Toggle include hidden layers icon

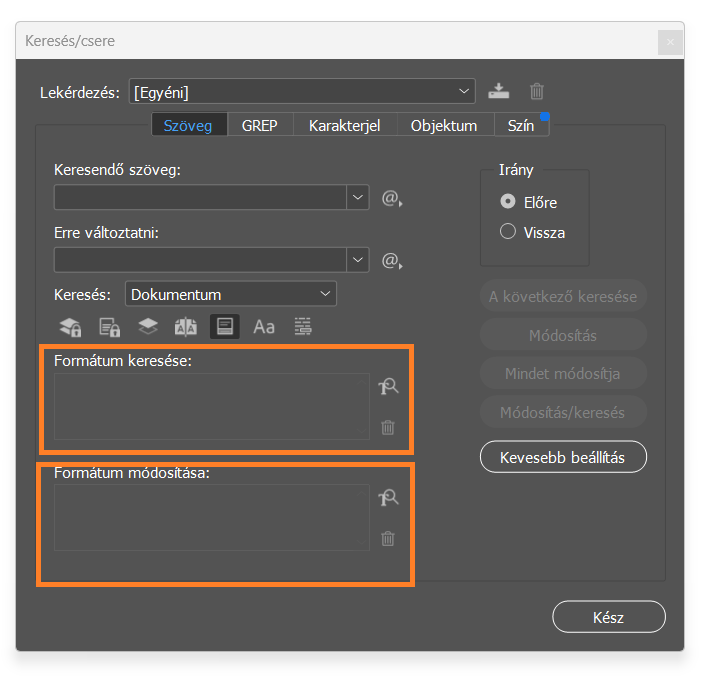pyautogui.click(x=148, y=326)
